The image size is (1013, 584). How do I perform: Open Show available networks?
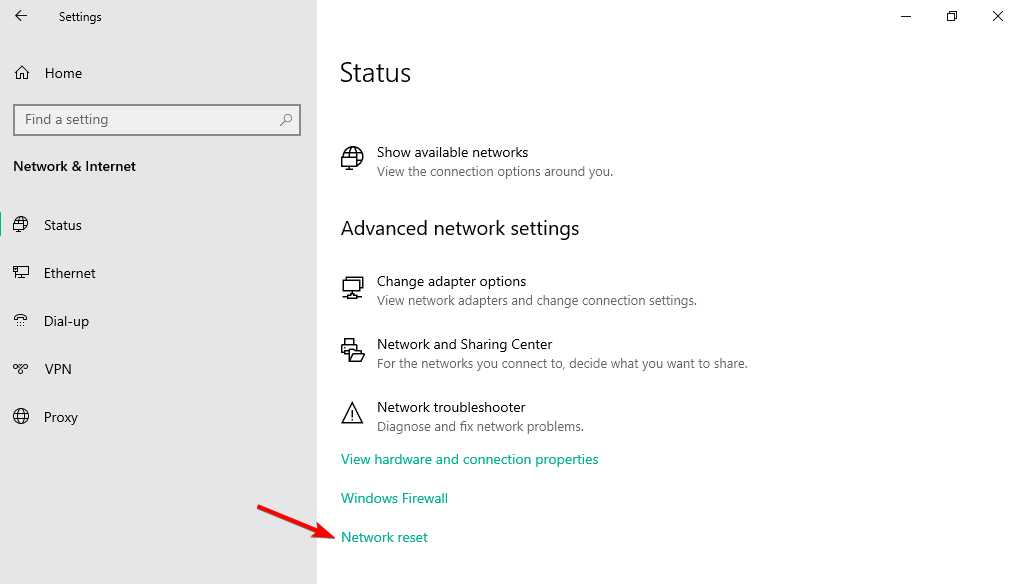pos(452,152)
